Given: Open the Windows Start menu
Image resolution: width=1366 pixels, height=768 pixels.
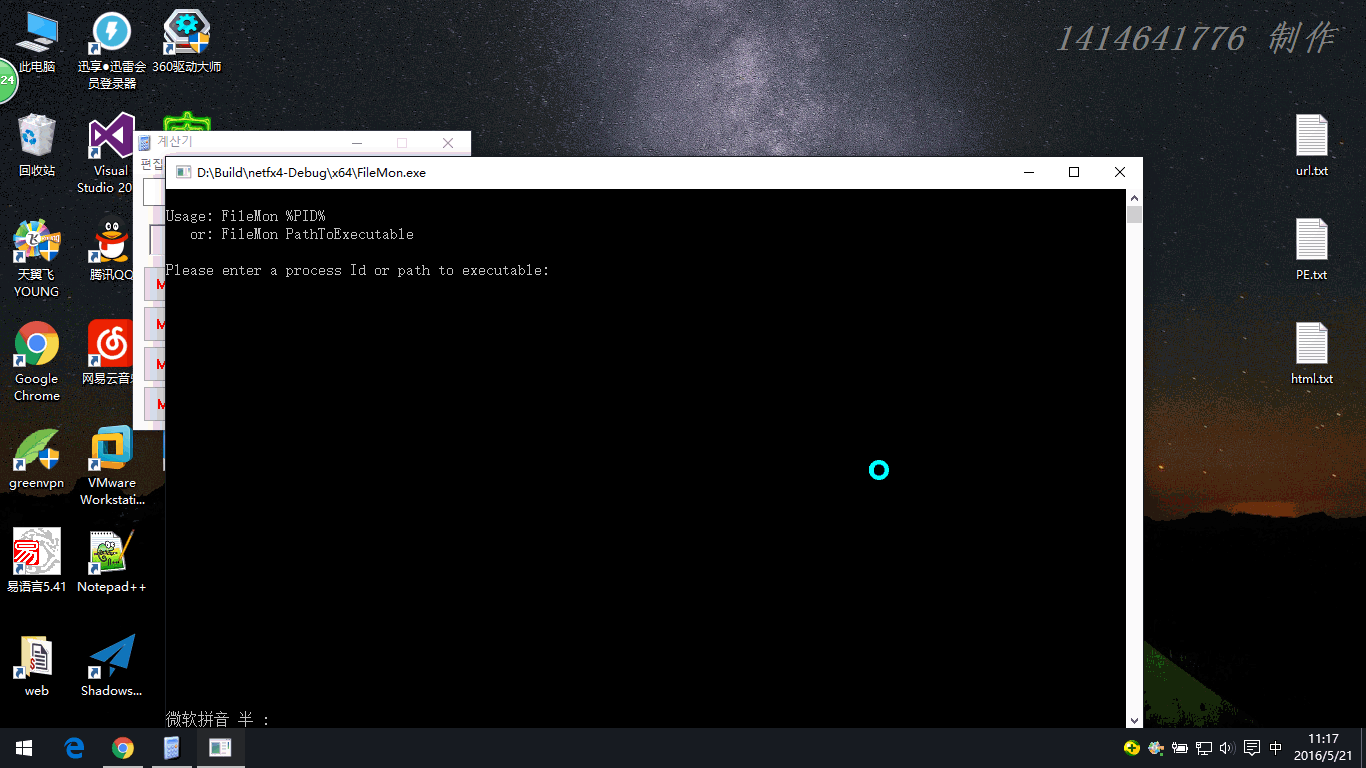Looking at the screenshot, I should (x=24, y=748).
